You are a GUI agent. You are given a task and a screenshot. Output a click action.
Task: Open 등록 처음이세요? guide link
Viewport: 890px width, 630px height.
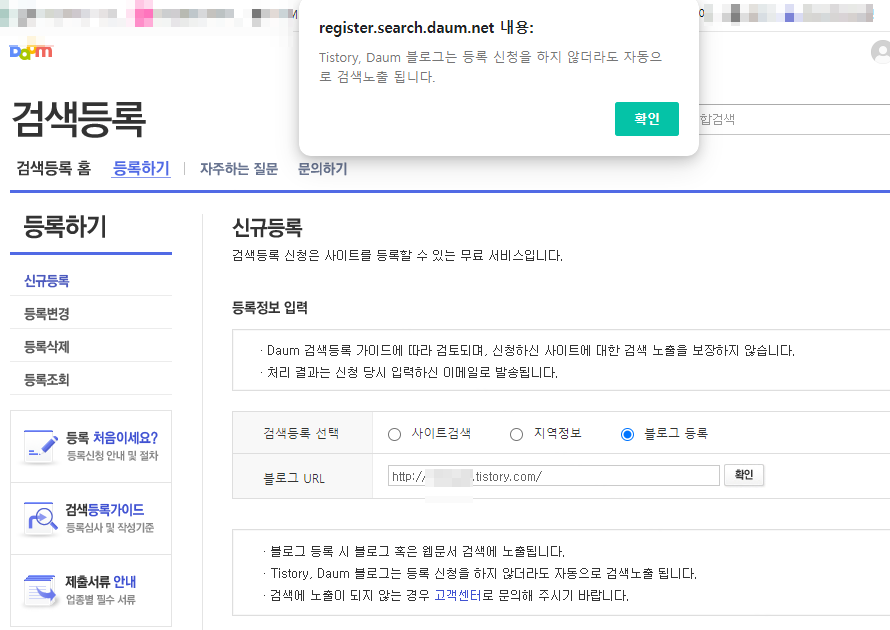[x=112, y=438]
